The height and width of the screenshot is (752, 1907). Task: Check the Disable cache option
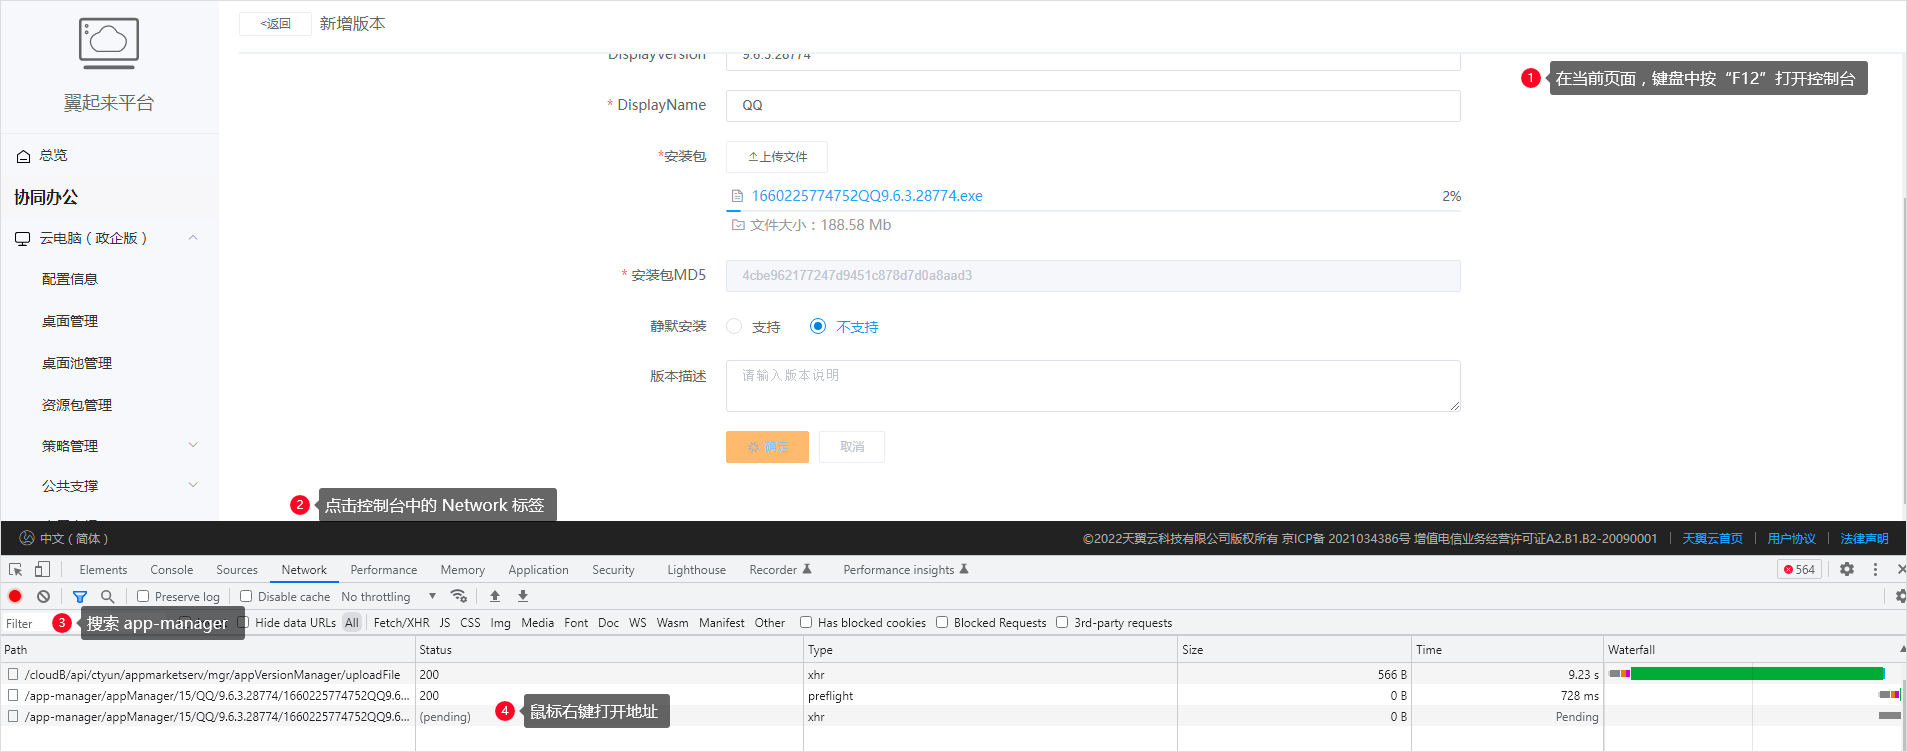pyautogui.click(x=246, y=596)
